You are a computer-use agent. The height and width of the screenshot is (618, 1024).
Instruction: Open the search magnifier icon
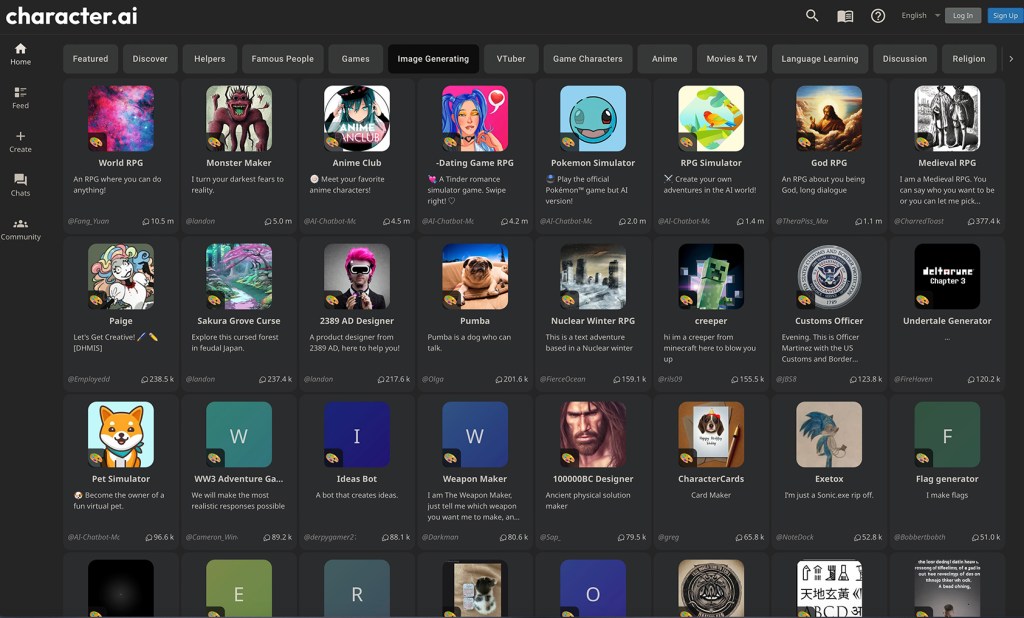coord(812,16)
